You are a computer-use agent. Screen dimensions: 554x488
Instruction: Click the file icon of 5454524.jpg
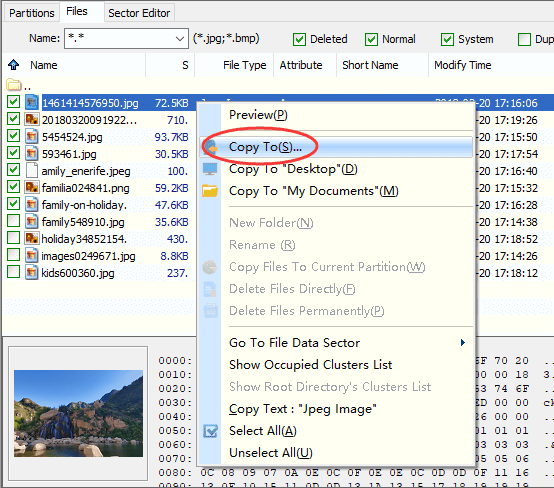coord(31,136)
